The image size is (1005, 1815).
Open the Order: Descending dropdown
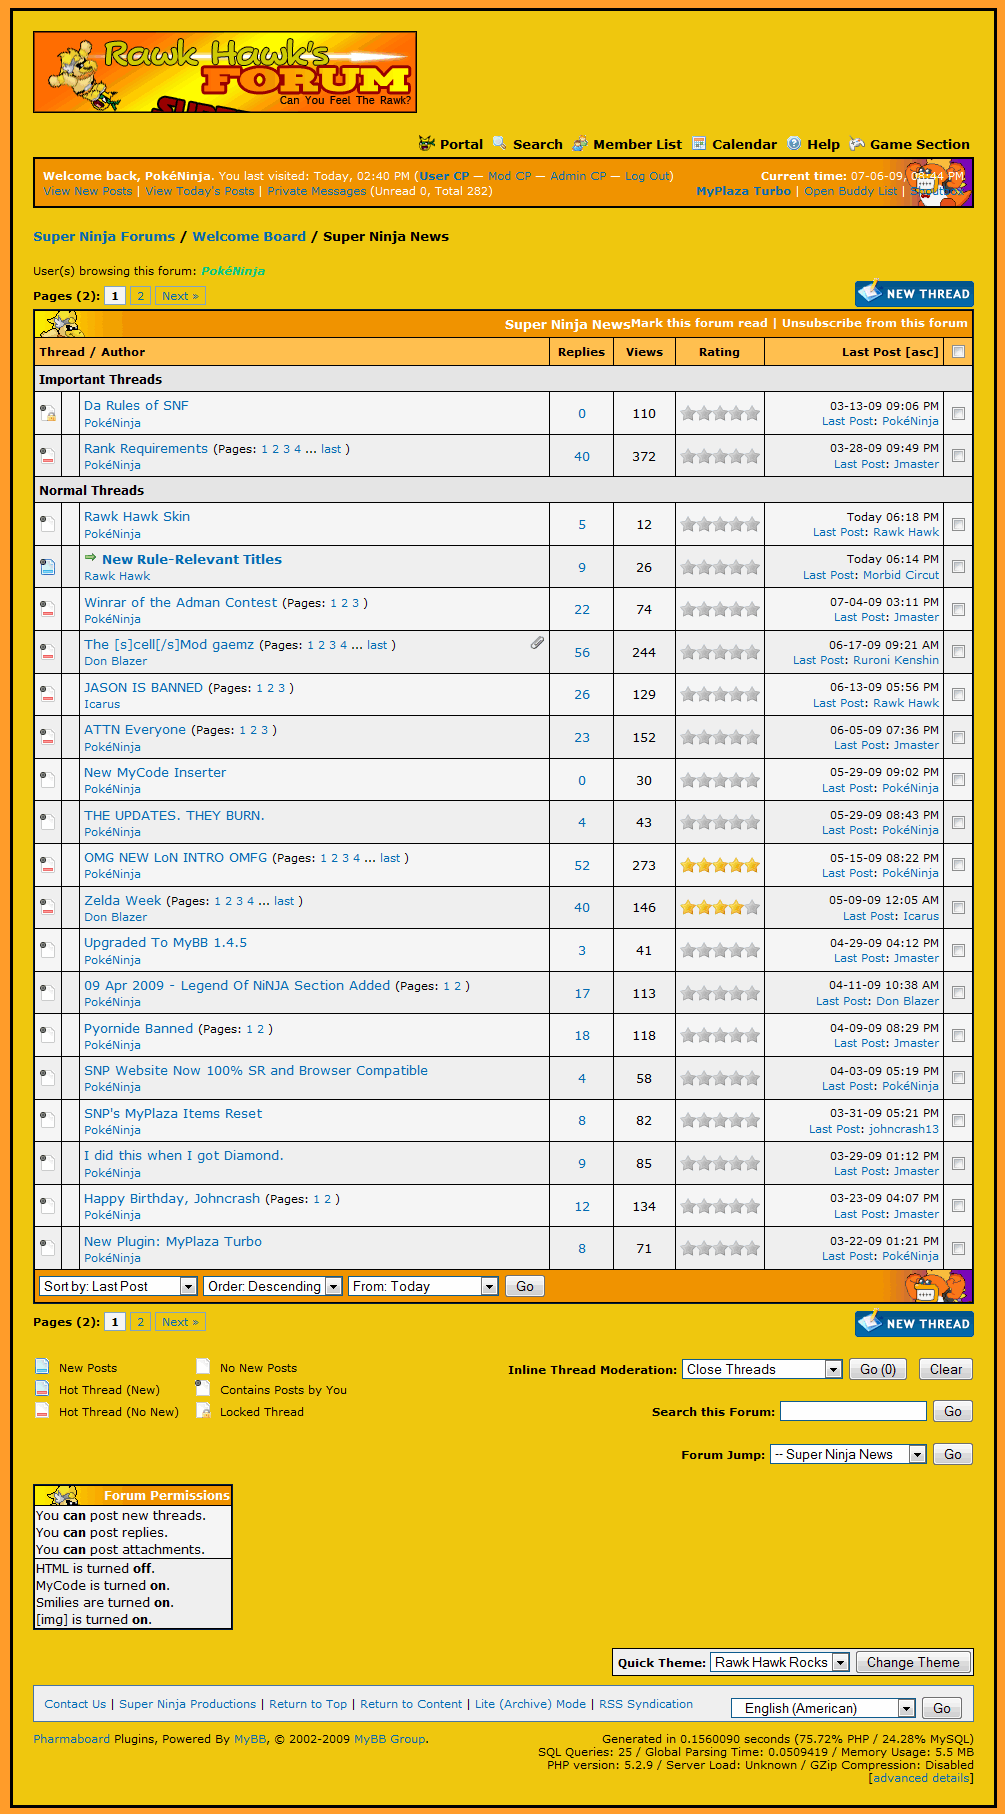point(273,1286)
